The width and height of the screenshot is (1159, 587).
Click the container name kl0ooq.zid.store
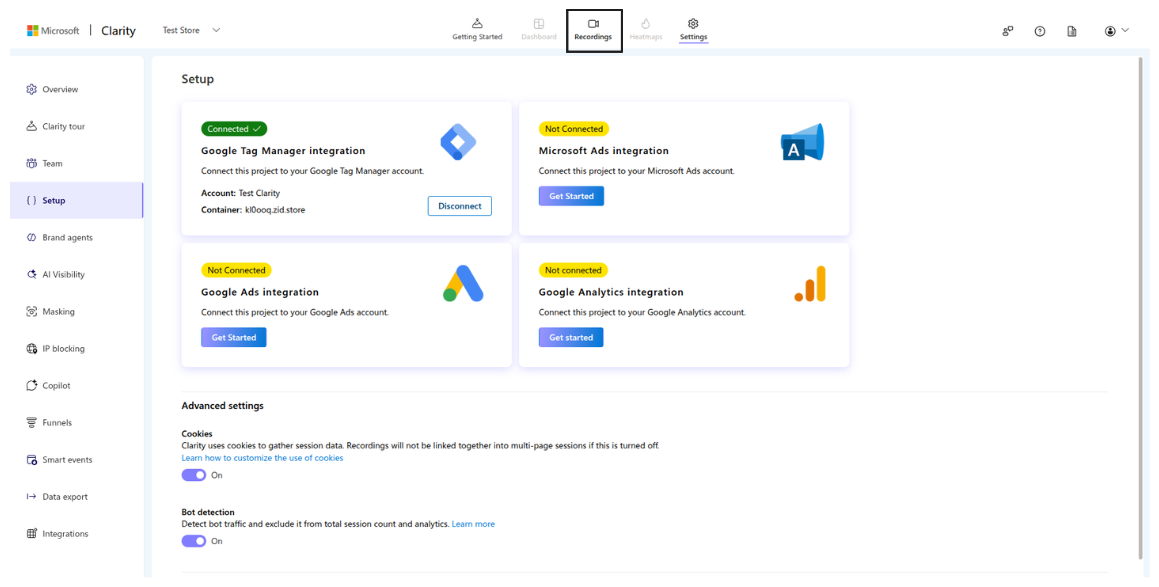pos(275,210)
